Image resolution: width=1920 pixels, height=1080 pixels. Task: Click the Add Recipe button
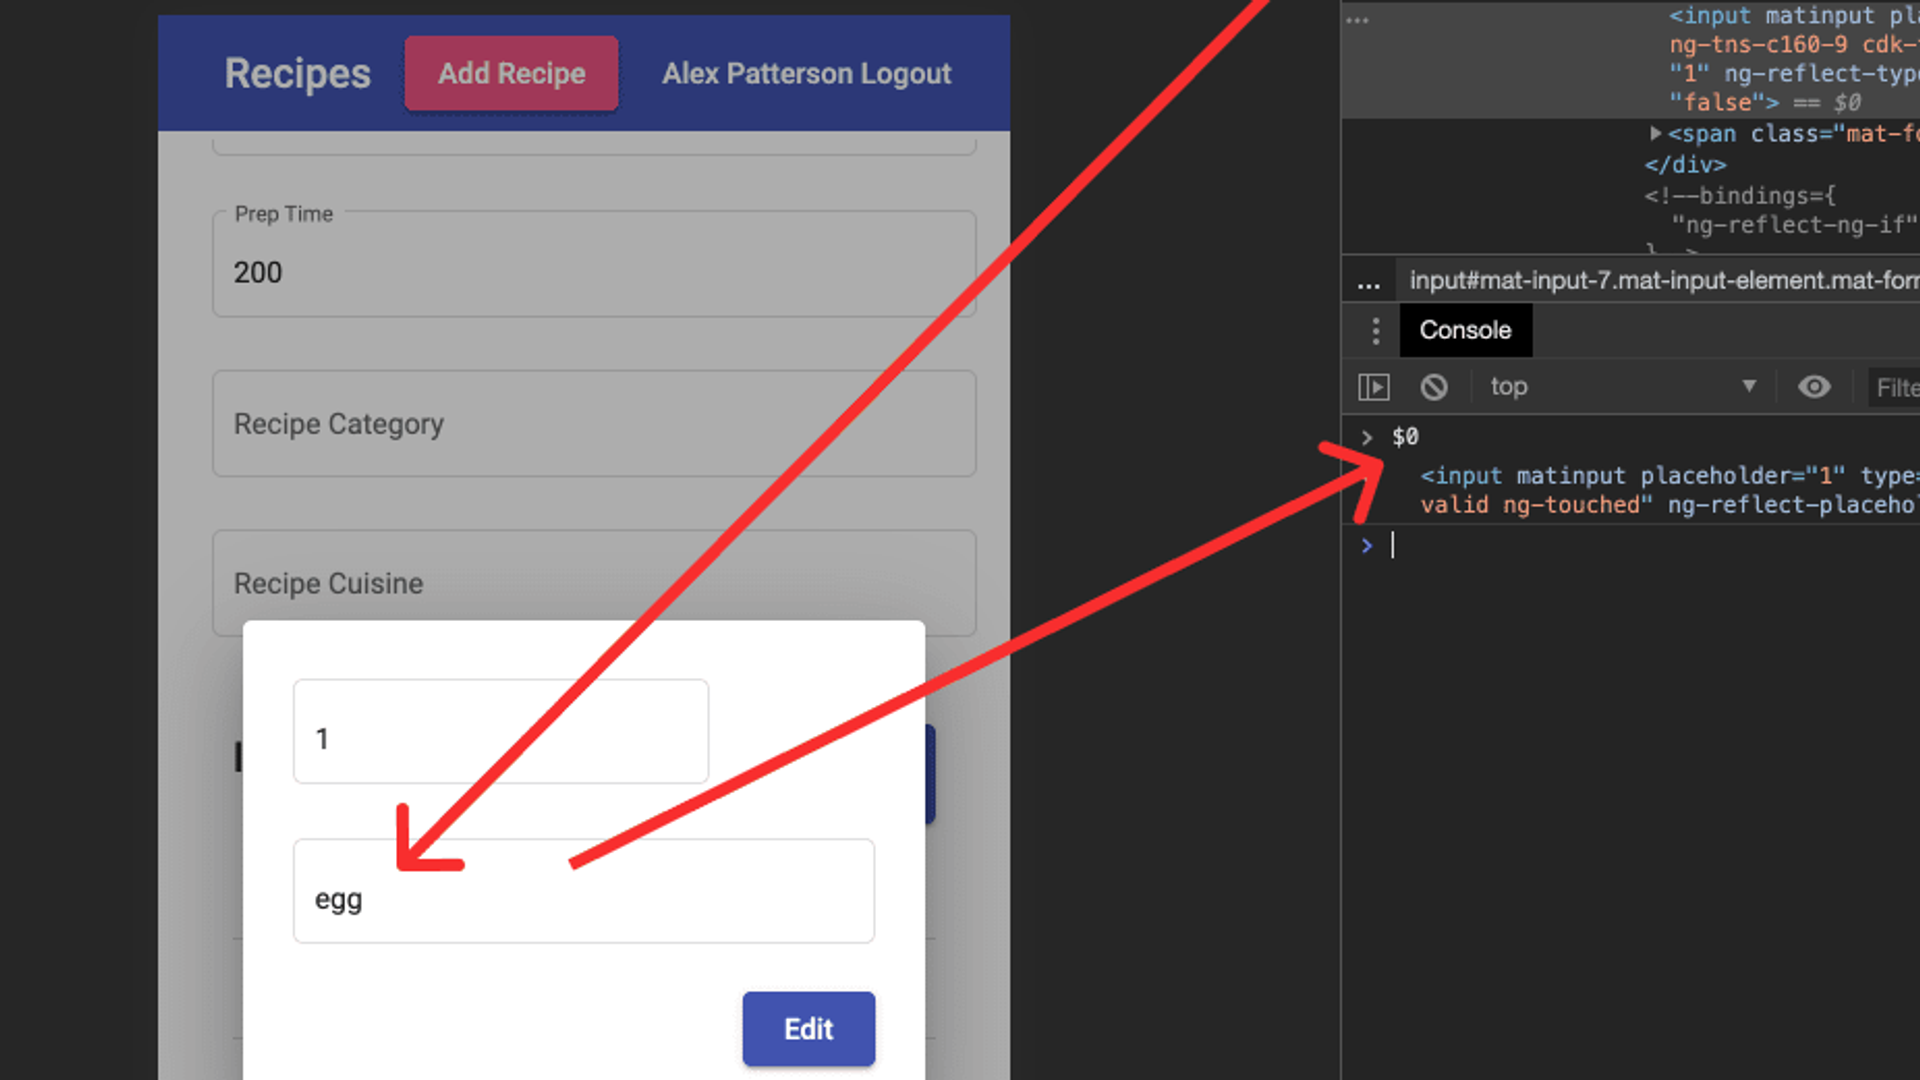[x=511, y=74]
